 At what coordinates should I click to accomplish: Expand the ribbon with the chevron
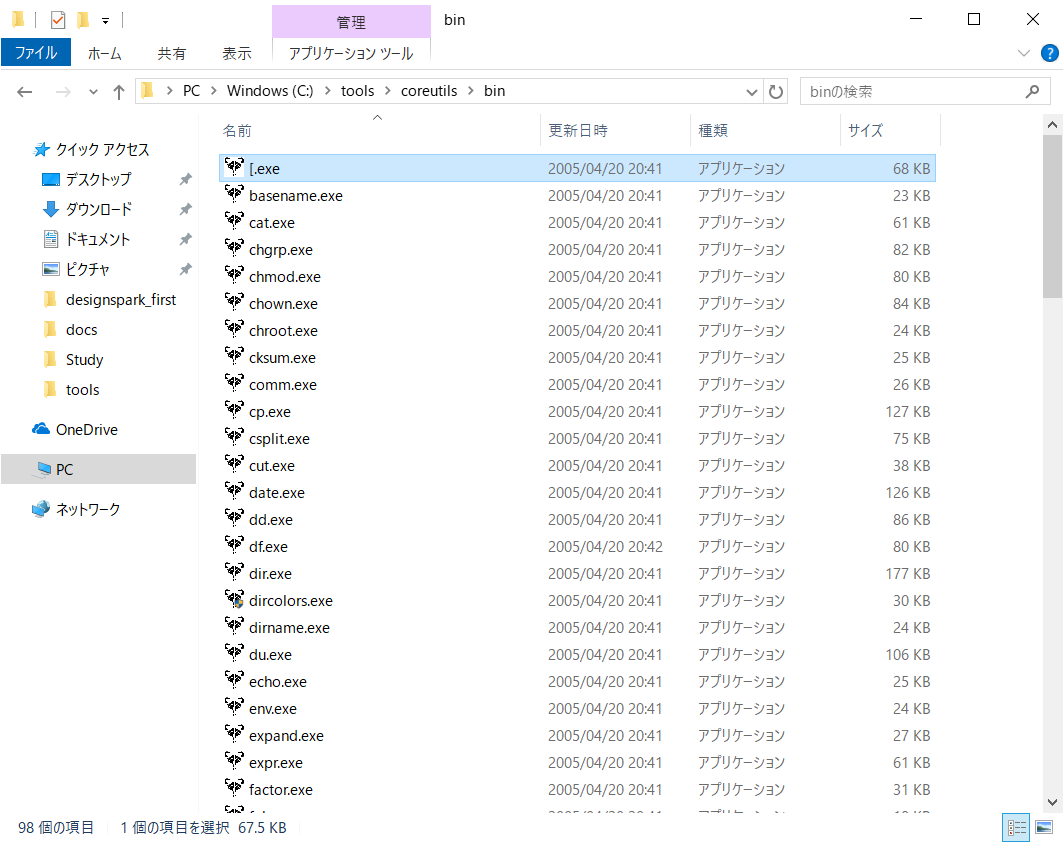[x=1024, y=53]
